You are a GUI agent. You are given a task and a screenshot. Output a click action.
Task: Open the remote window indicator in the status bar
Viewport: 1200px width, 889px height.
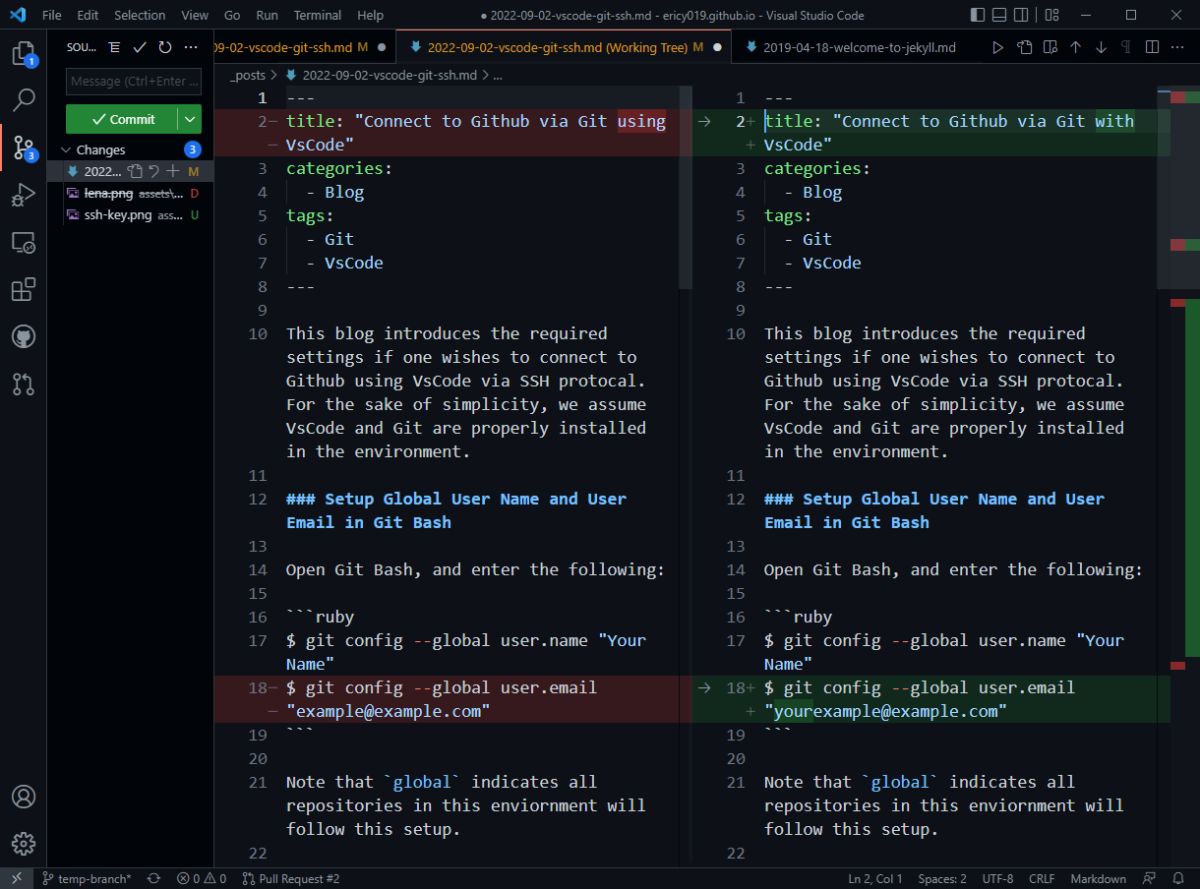pos(16,879)
